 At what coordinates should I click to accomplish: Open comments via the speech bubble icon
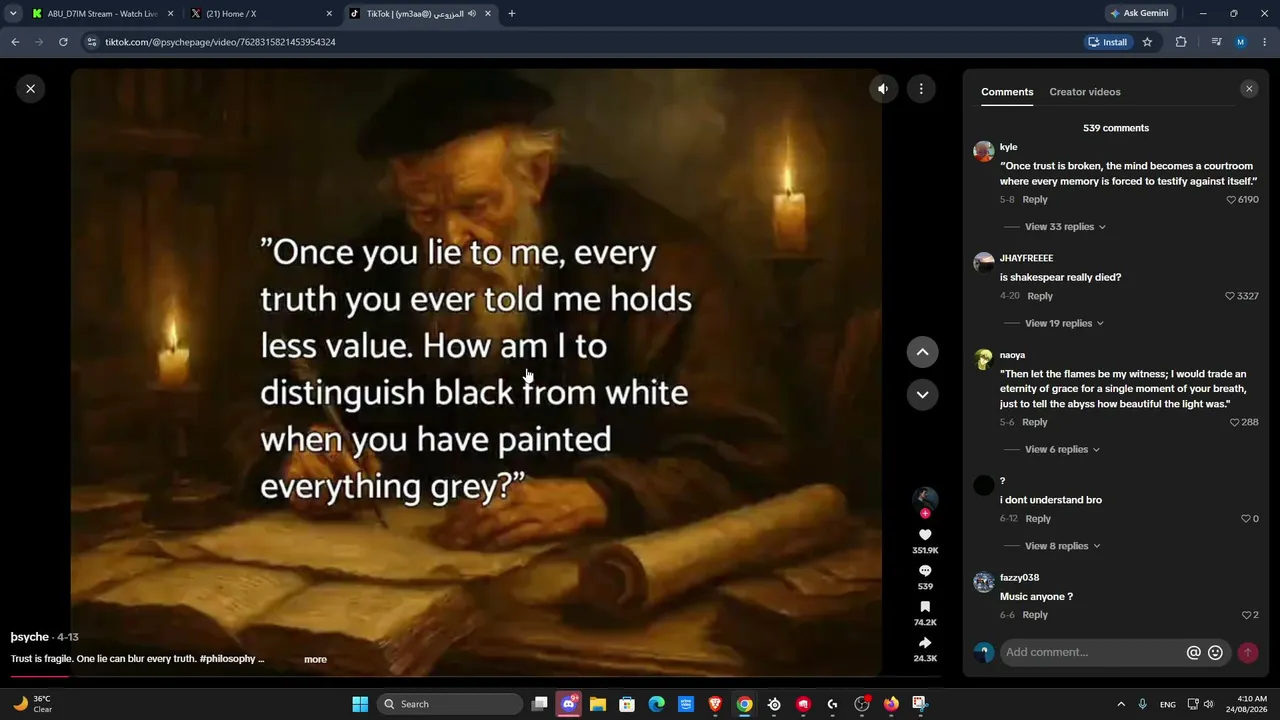tap(925, 571)
